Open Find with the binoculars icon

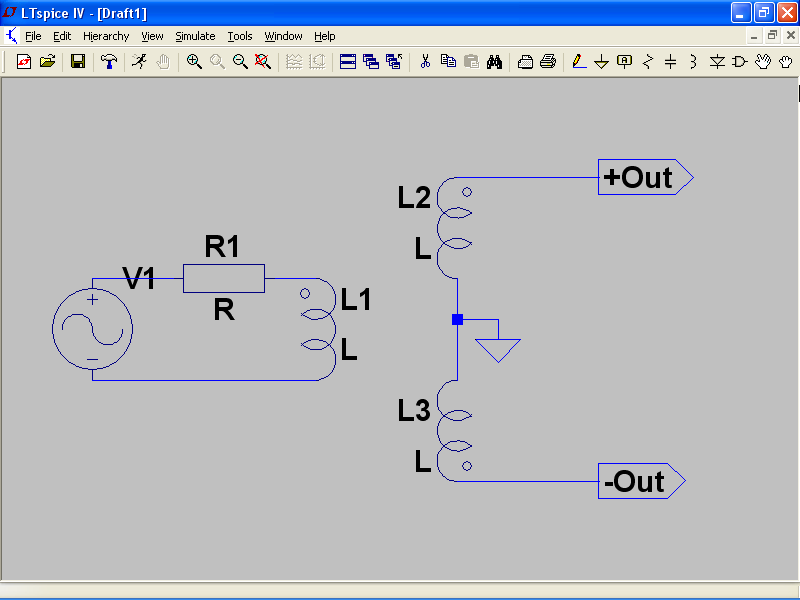(x=494, y=62)
